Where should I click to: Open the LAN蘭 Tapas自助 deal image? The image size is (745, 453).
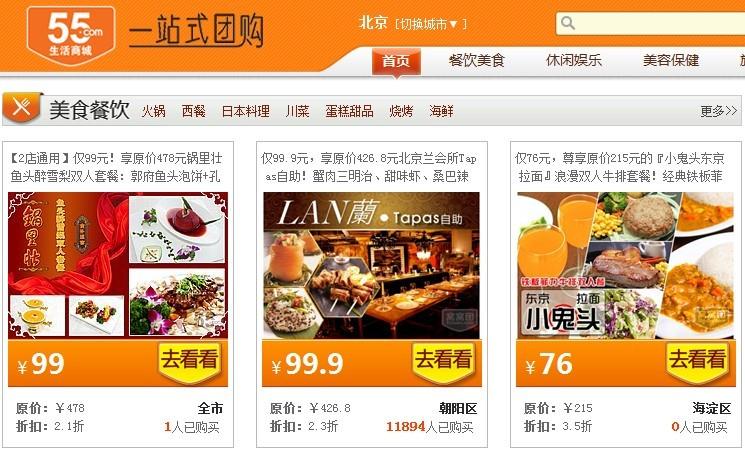pos(372,265)
